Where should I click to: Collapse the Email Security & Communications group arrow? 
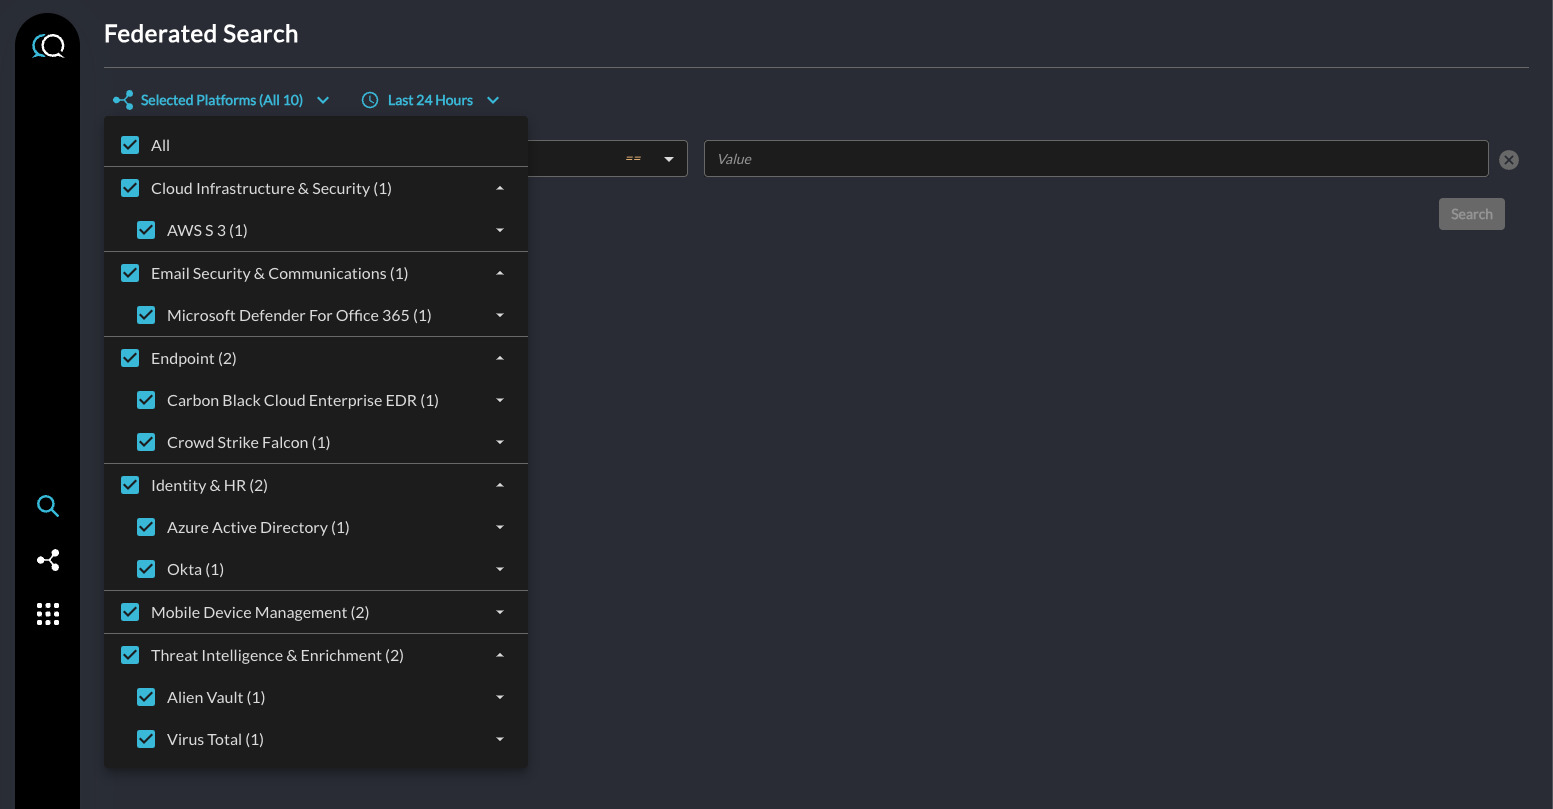pos(500,273)
